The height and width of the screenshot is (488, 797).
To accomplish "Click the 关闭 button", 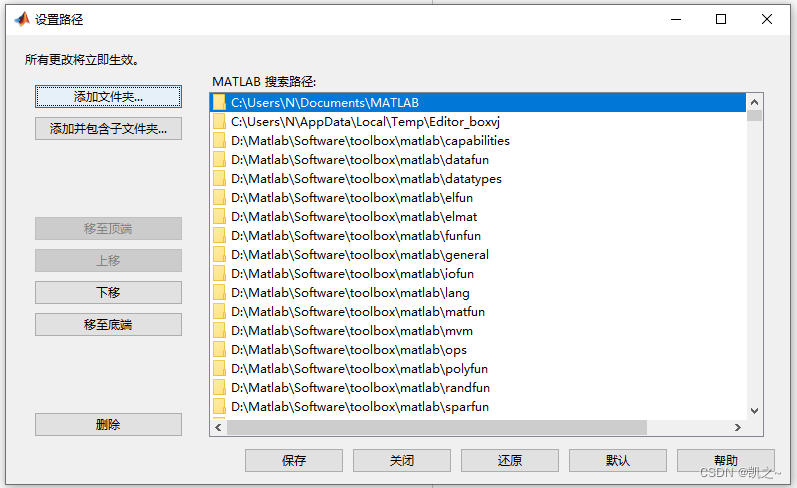I will pyautogui.click(x=402, y=461).
